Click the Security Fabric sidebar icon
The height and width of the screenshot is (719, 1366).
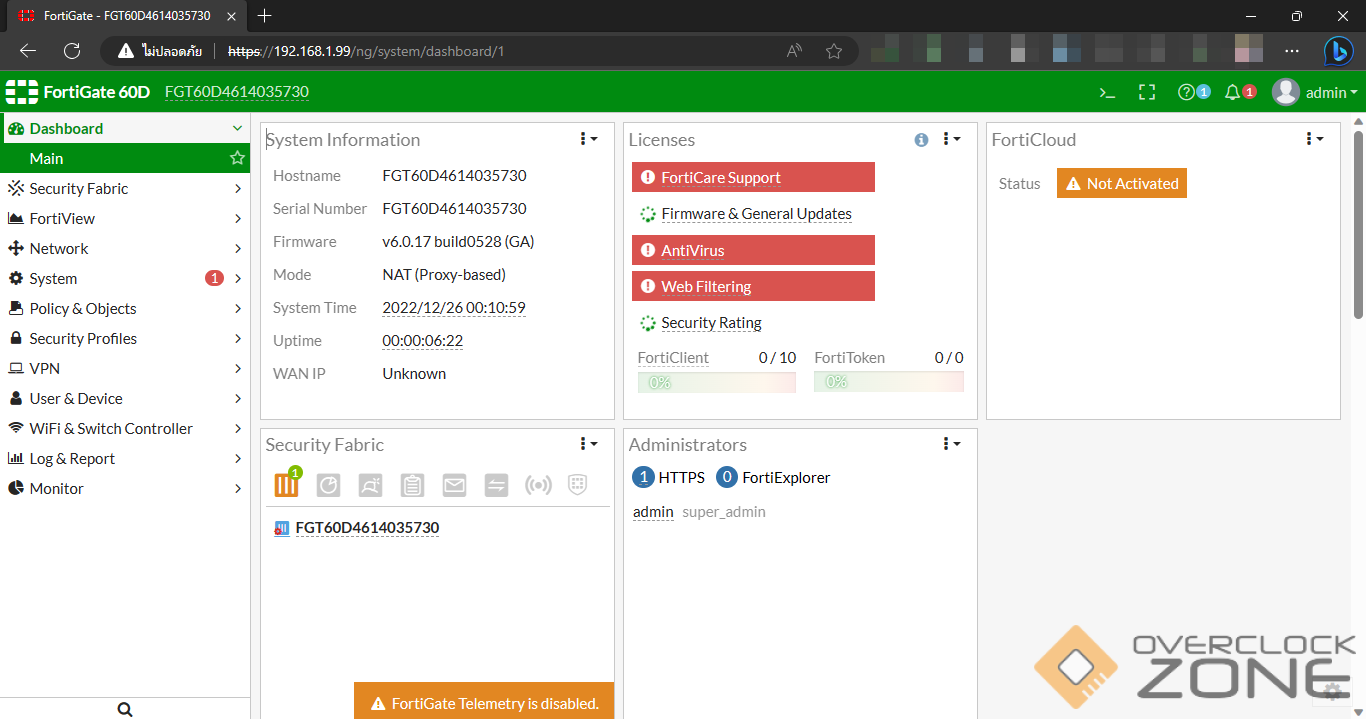(15, 188)
